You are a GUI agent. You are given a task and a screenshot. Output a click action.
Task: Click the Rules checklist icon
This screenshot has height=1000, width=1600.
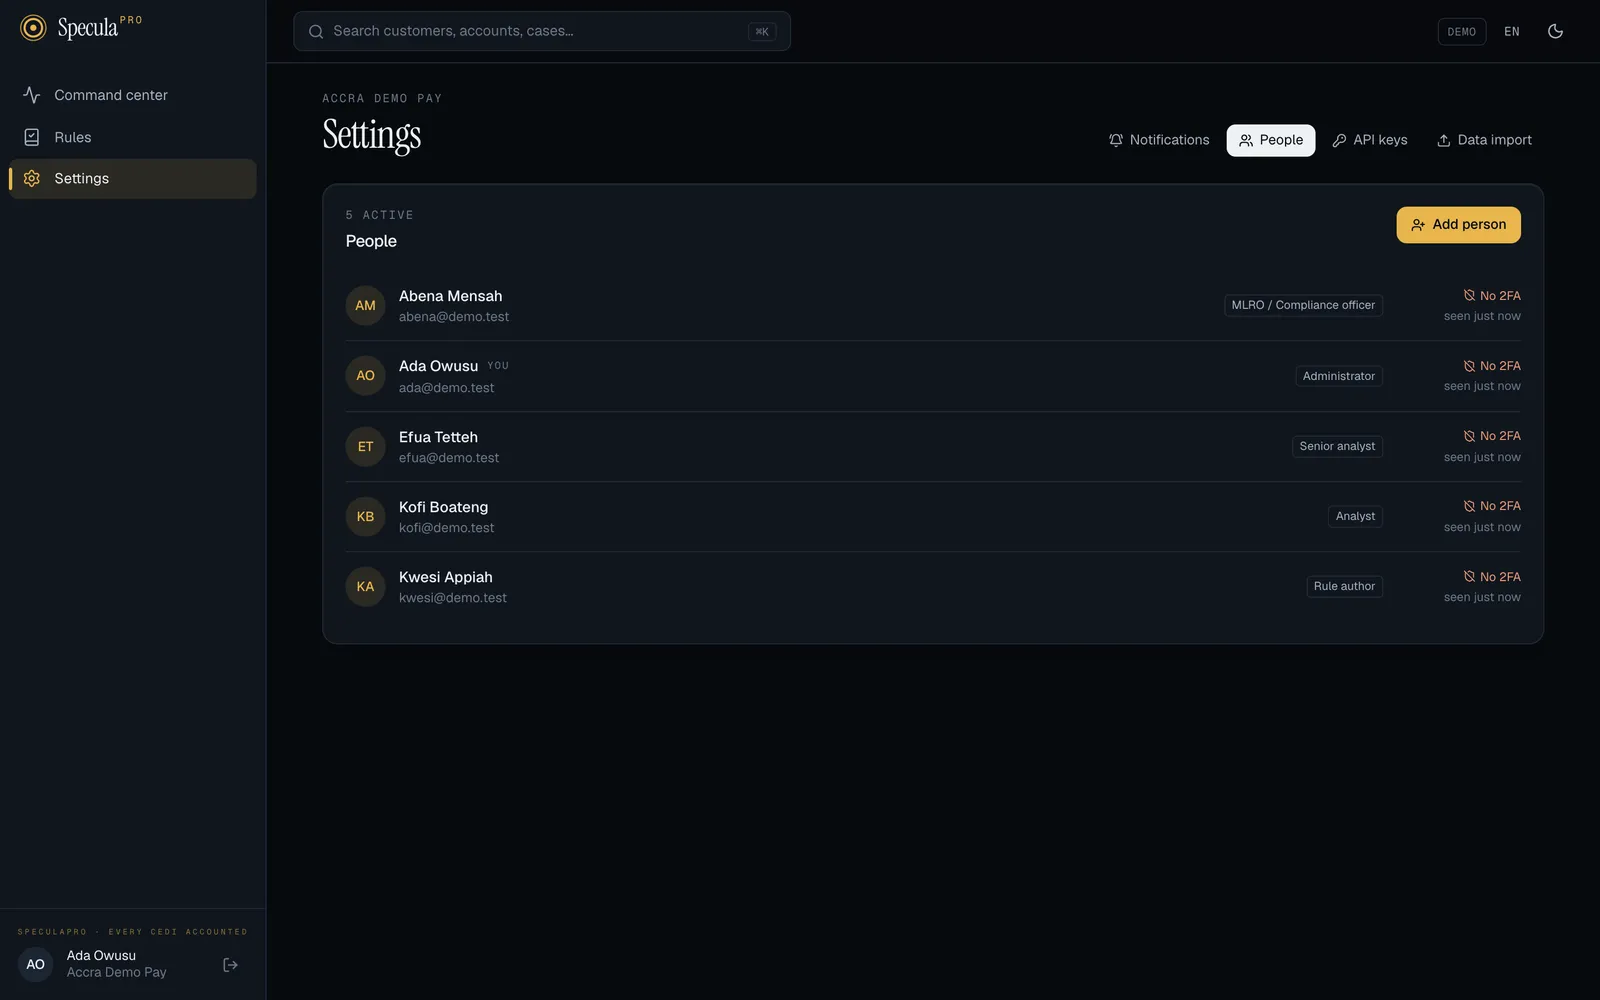pyautogui.click(x=32, y=137)
